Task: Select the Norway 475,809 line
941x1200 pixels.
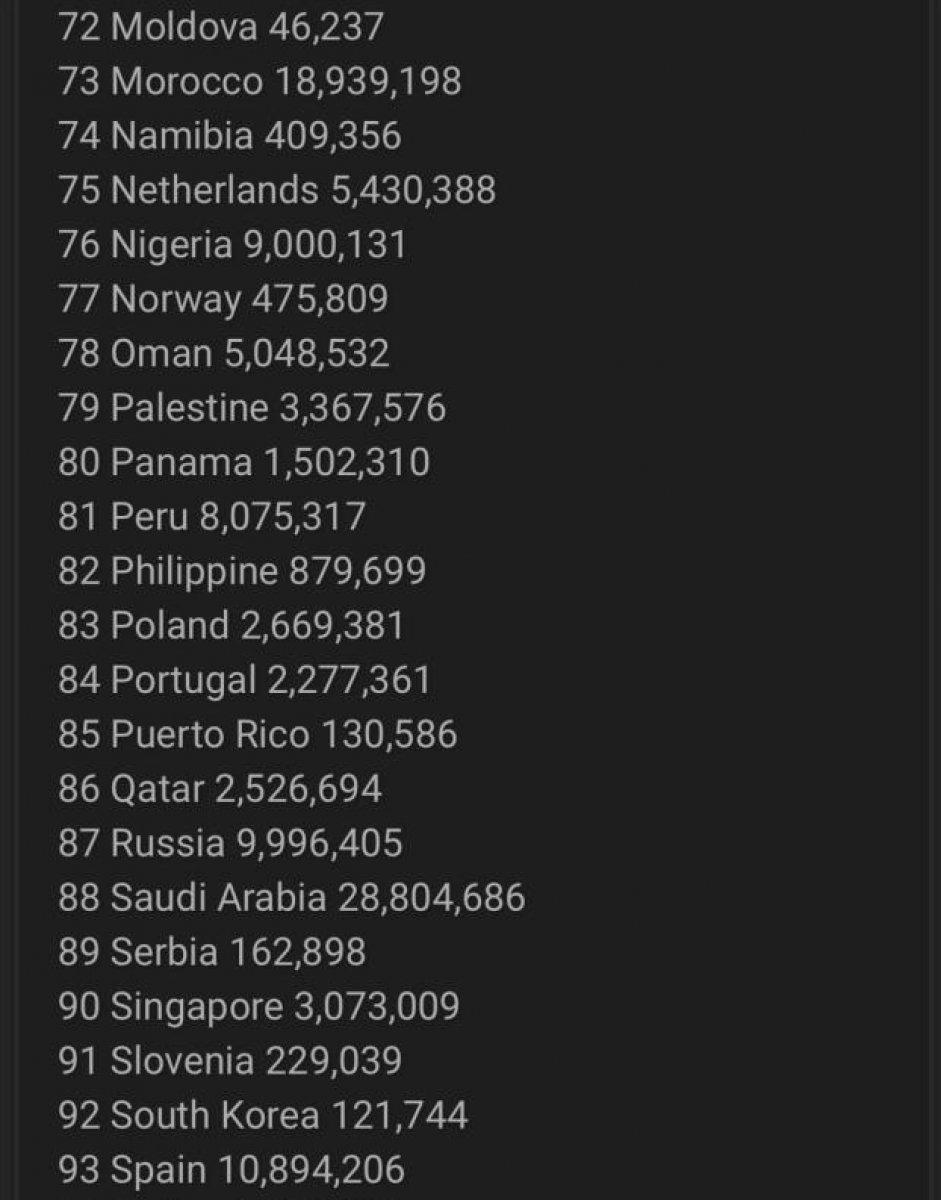Action: coord(223,298)
